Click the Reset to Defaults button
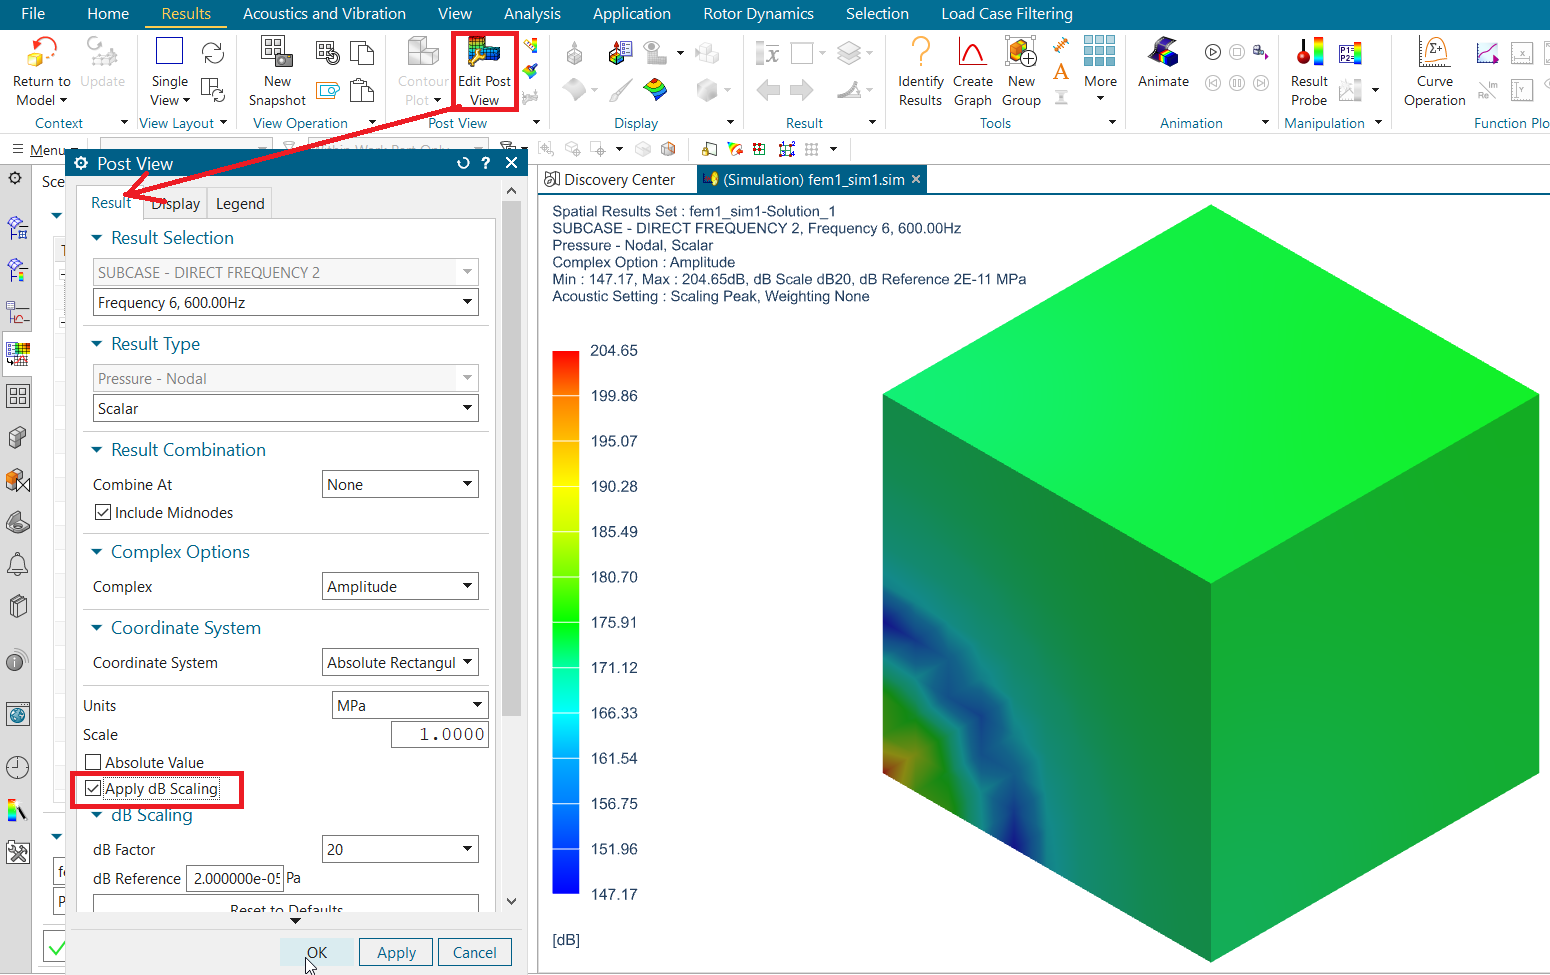 tap(286, 905)
